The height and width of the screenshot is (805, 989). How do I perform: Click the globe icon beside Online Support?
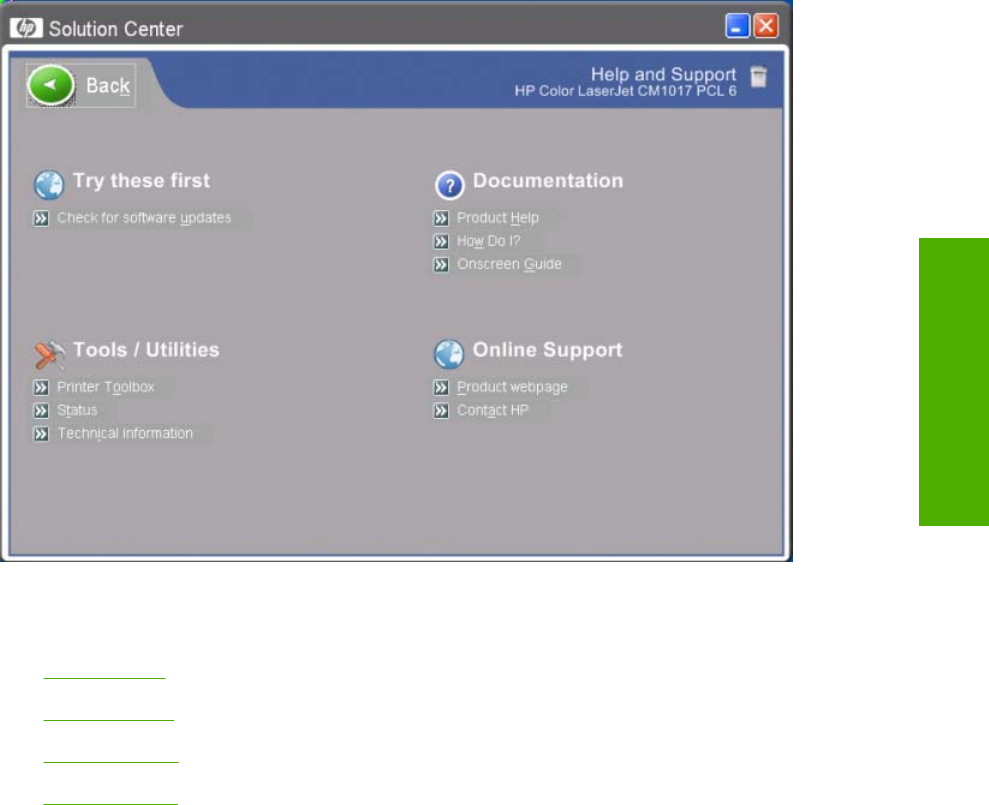(449, 354)
